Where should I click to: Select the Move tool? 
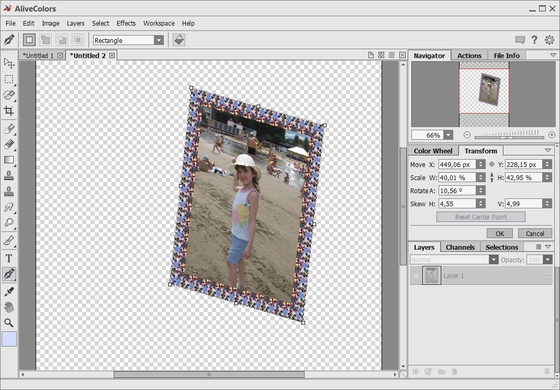pos(9,63)
